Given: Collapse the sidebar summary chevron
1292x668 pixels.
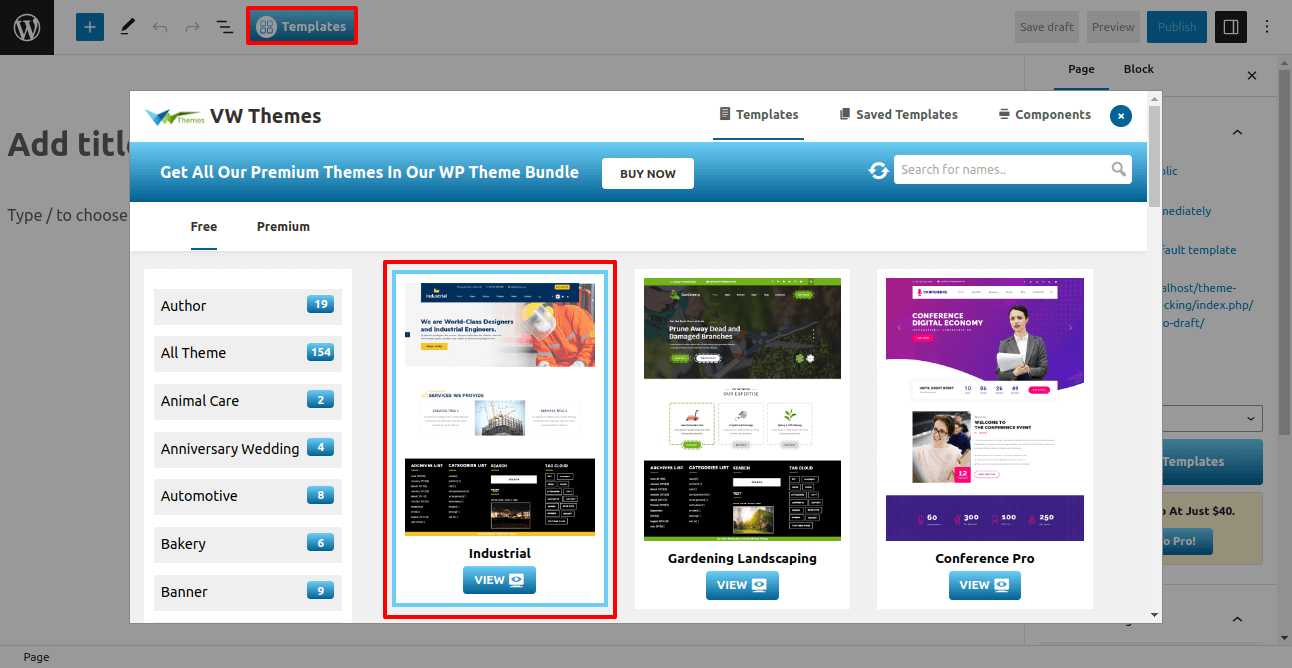Looking at the screenshot, I should [1237, 132].
